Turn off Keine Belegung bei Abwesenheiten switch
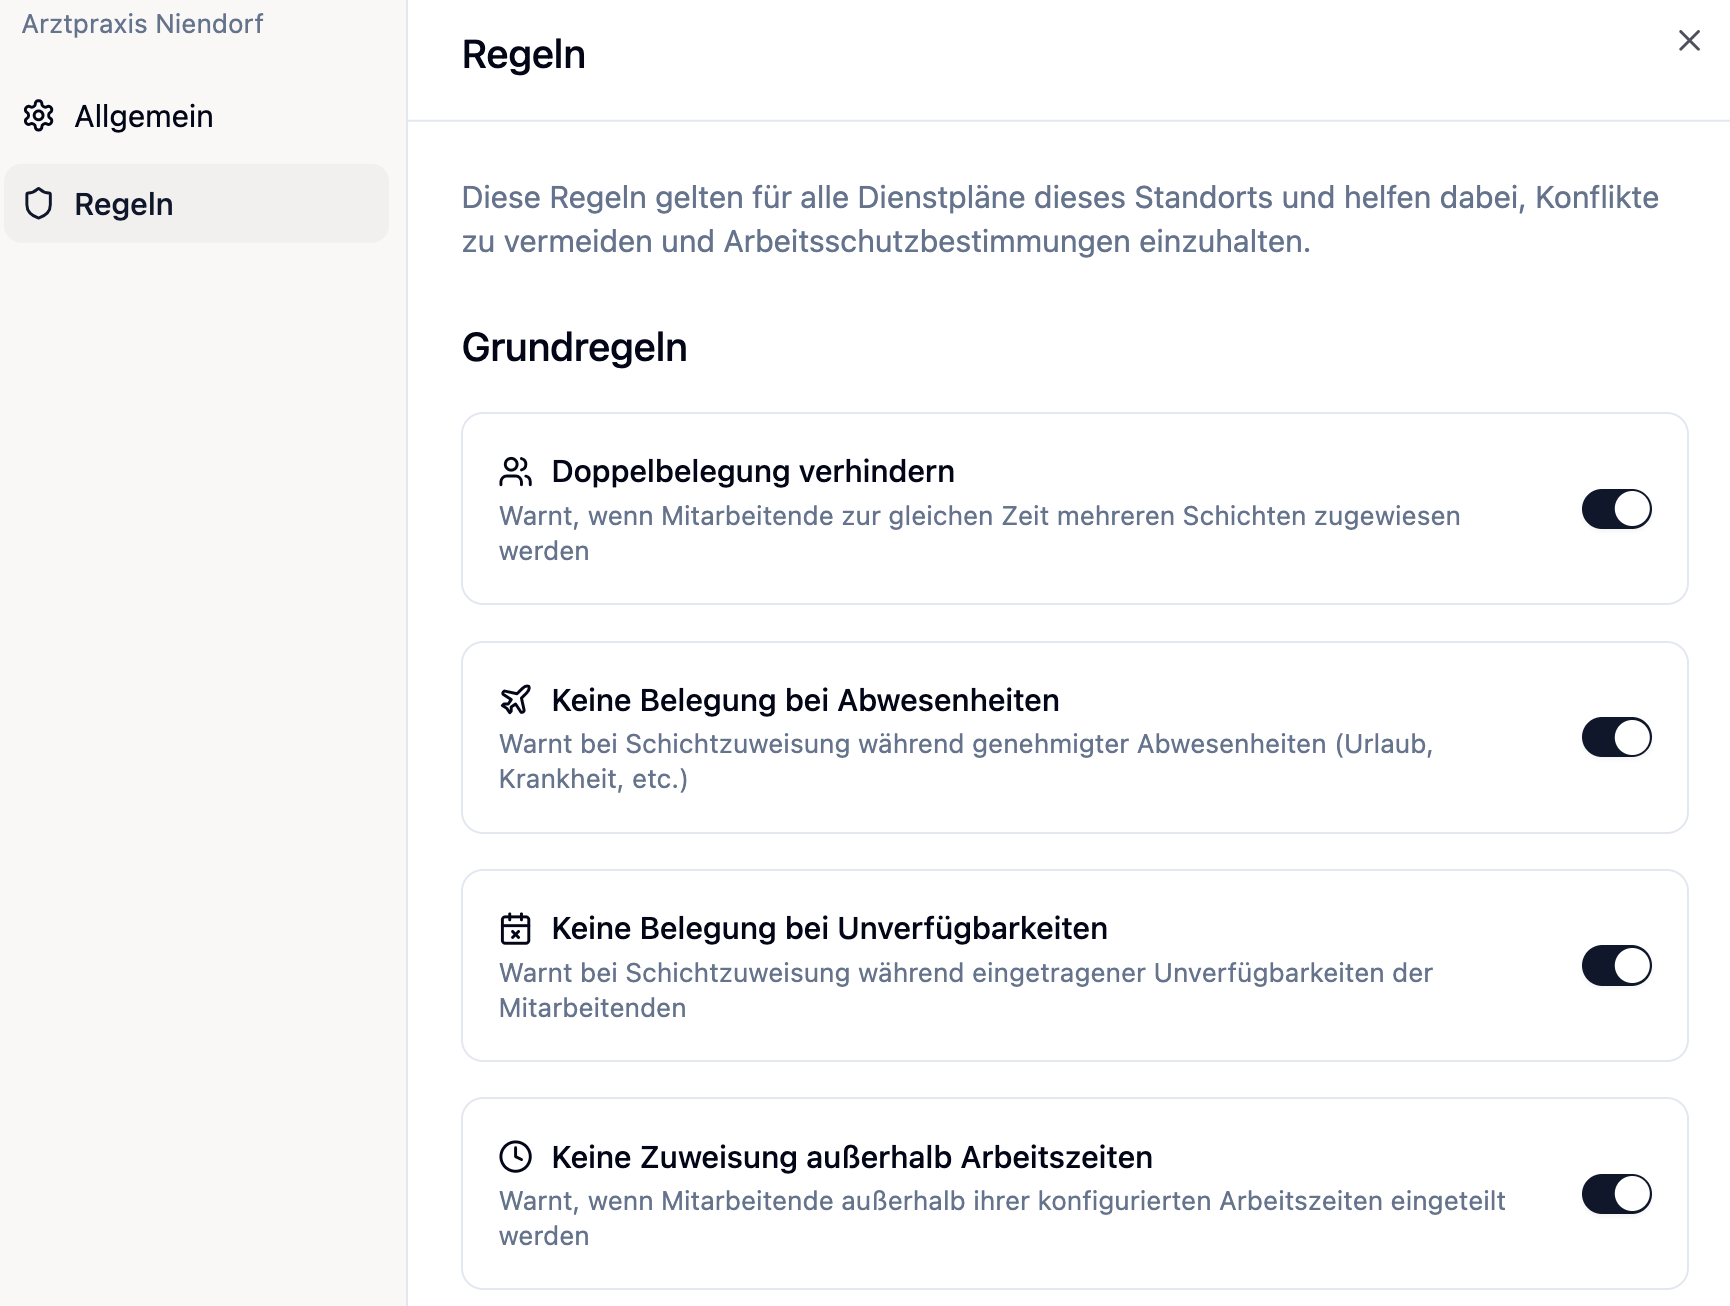 [x=1616, y=738]
